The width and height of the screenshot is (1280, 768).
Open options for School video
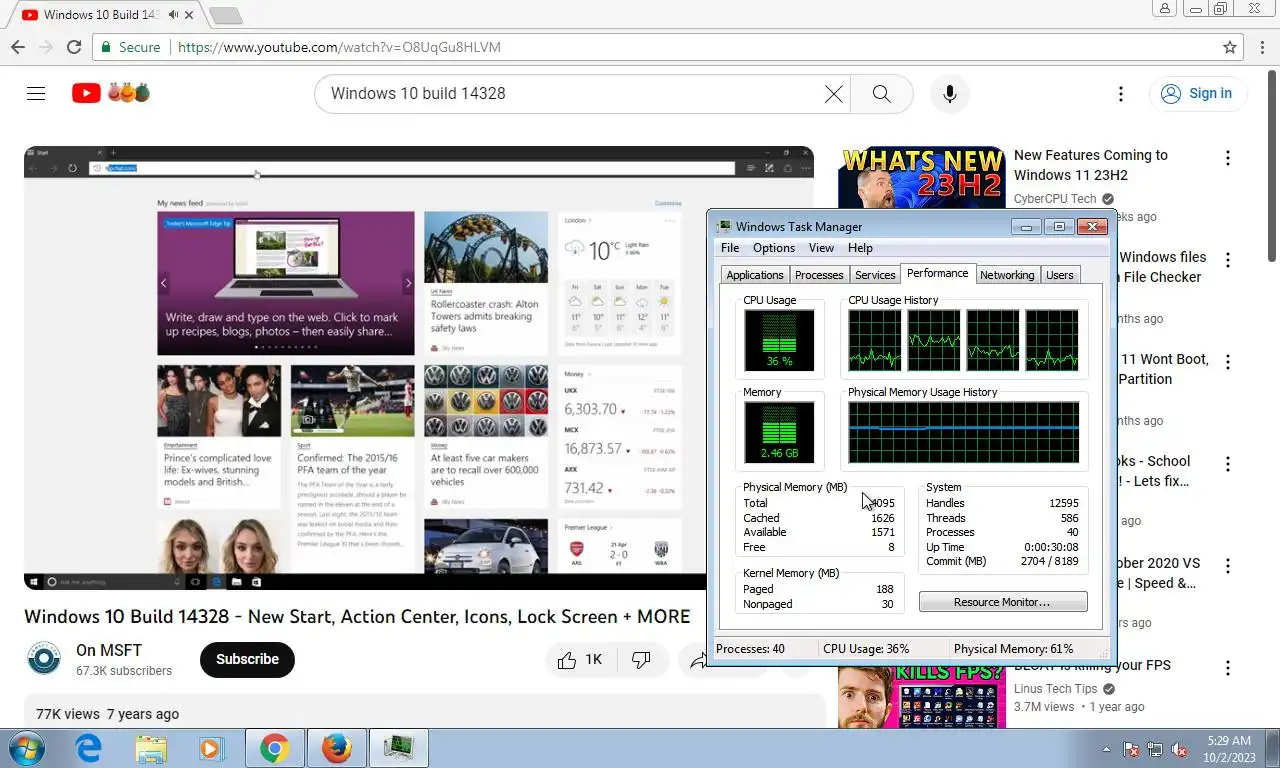pyautogui.click(x=1227, y=464)
